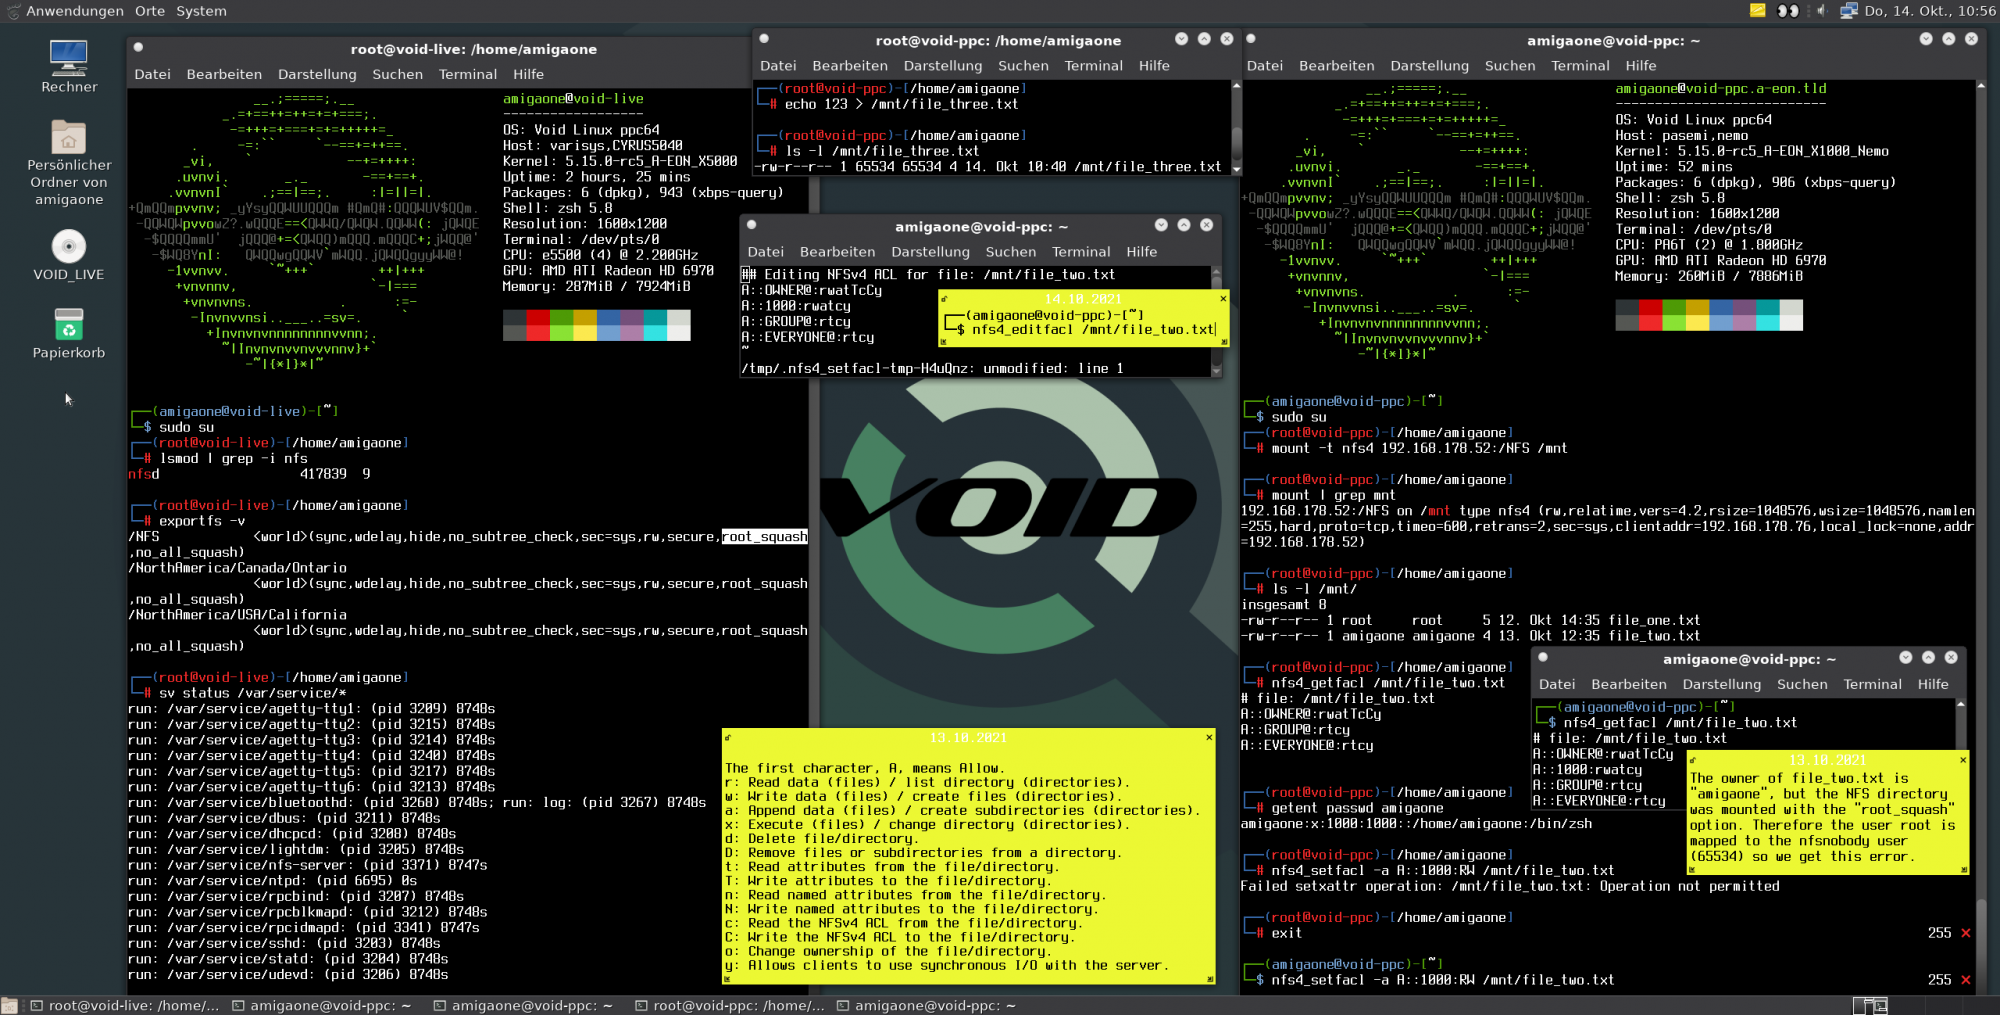Viewport: 2000px width, 1015px height.
Task: Open the volume speaker applet
Action: tap(1821, 11)
